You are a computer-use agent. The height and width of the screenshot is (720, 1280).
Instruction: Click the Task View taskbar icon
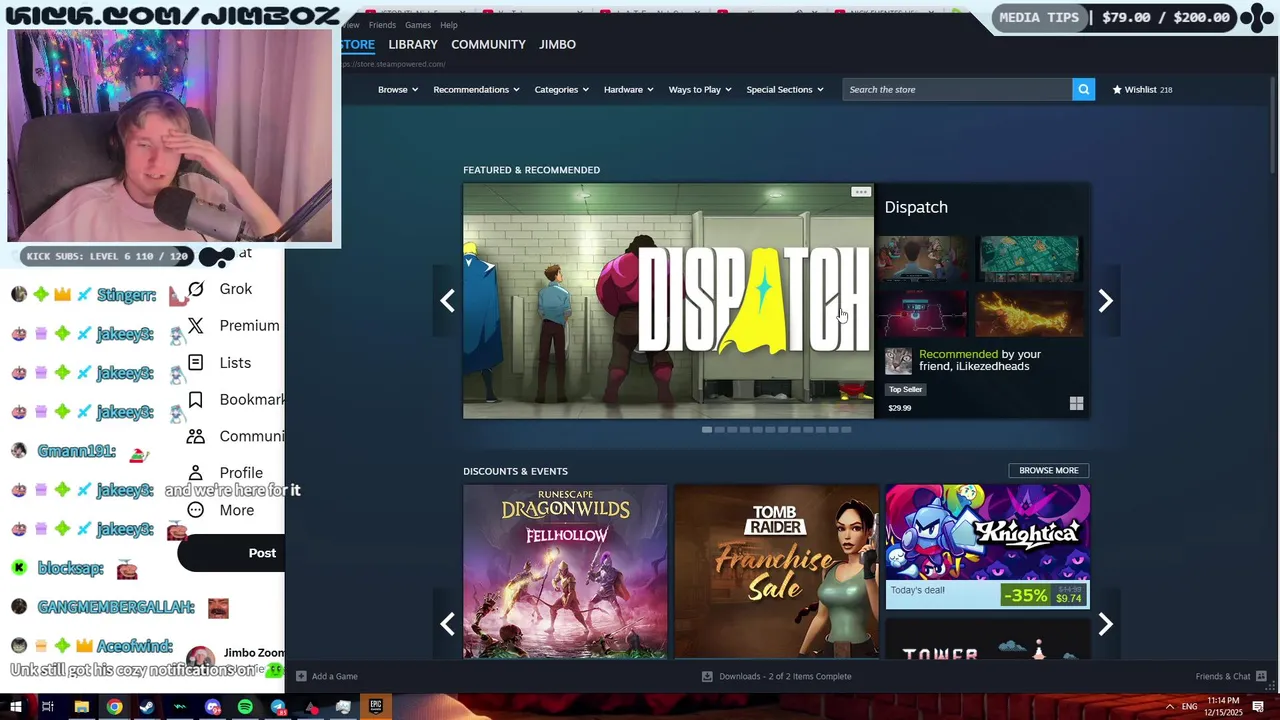47,707
